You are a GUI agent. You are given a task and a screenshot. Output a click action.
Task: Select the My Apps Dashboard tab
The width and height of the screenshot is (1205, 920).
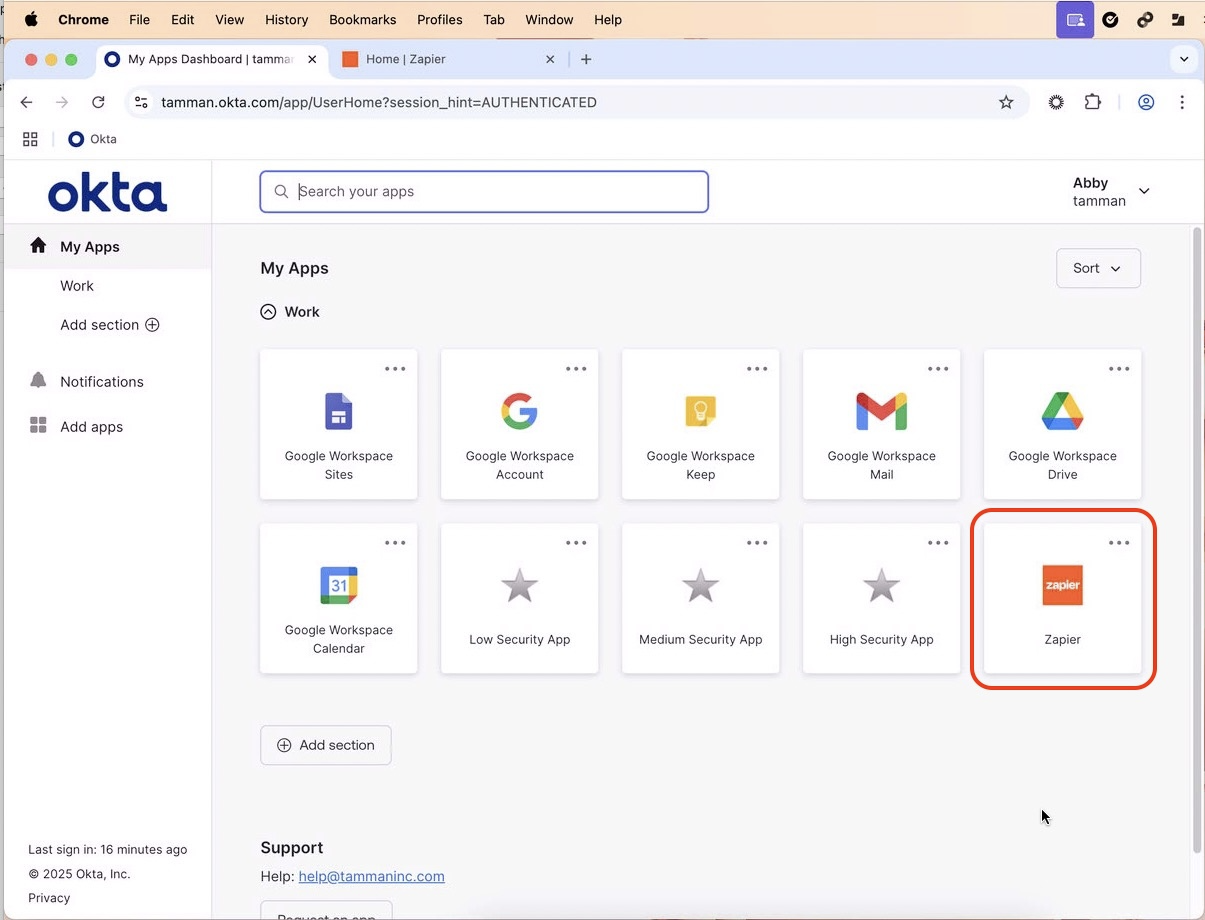click(212, 59)
